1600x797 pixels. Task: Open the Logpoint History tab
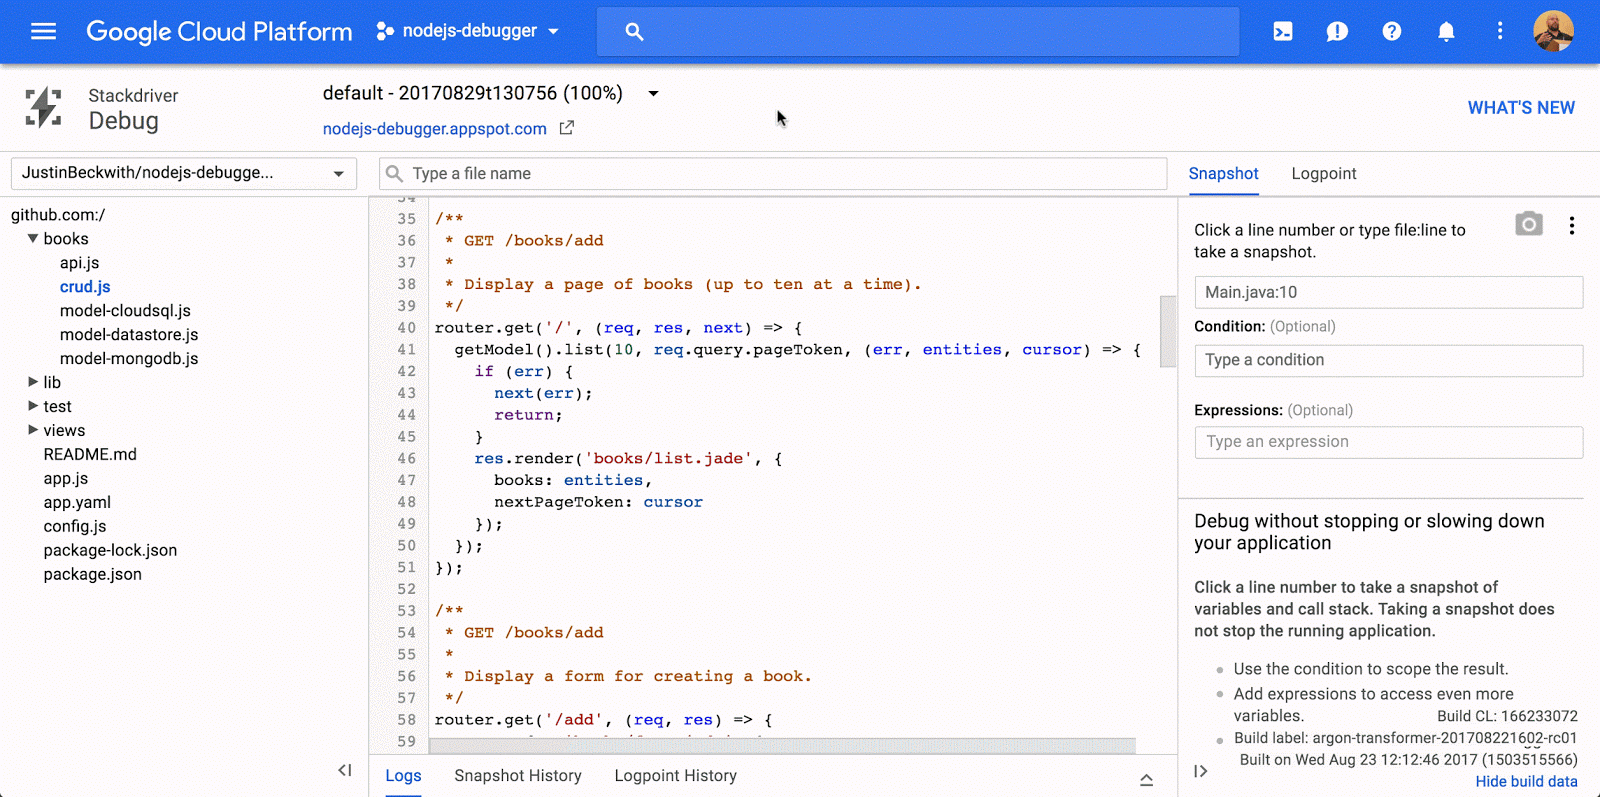click(675, 776)
